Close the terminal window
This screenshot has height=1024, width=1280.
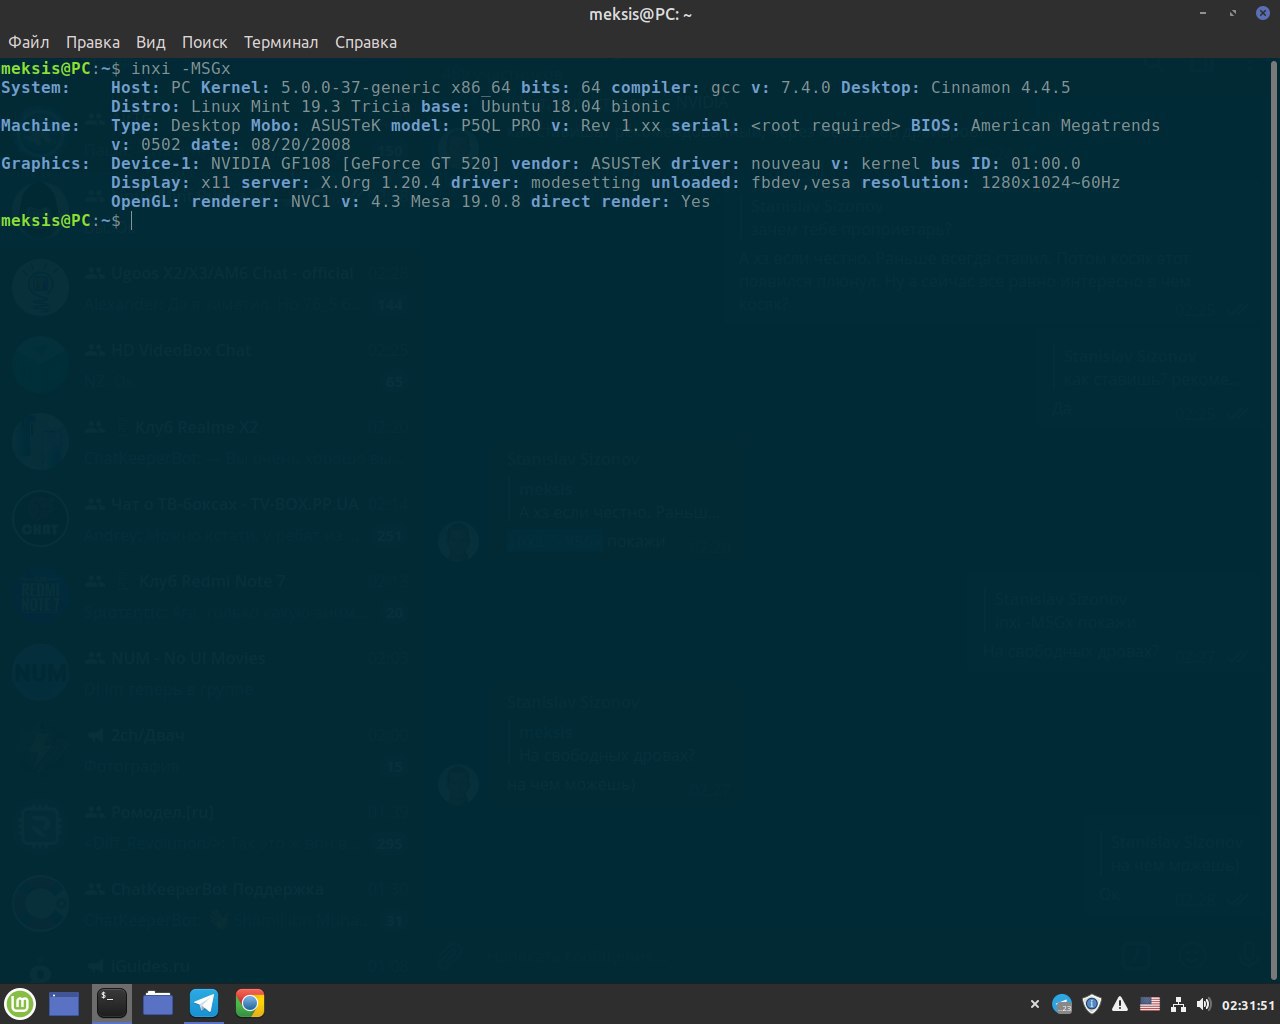[x=1263, y=13]
